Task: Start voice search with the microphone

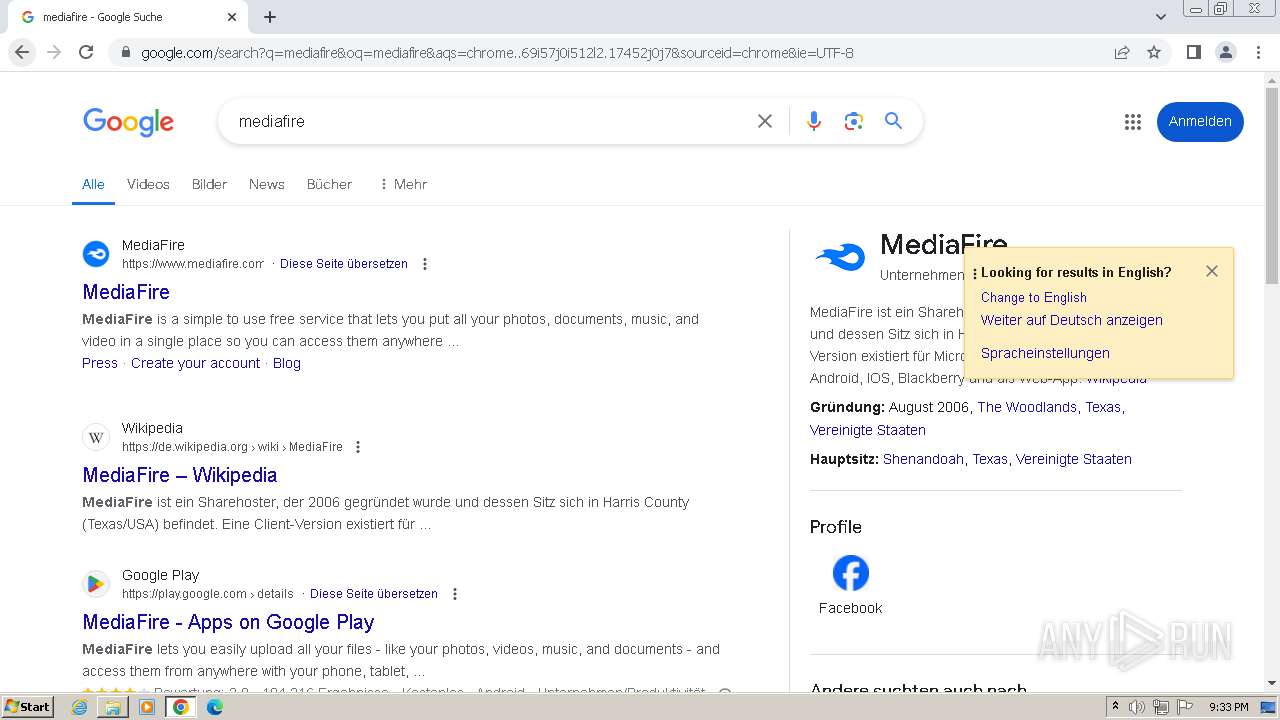Action: pyautogui.click(x=814, y=121)
